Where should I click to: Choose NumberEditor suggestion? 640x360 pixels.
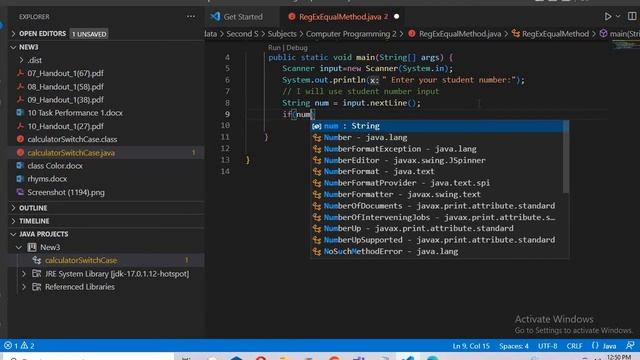point(437,160)
